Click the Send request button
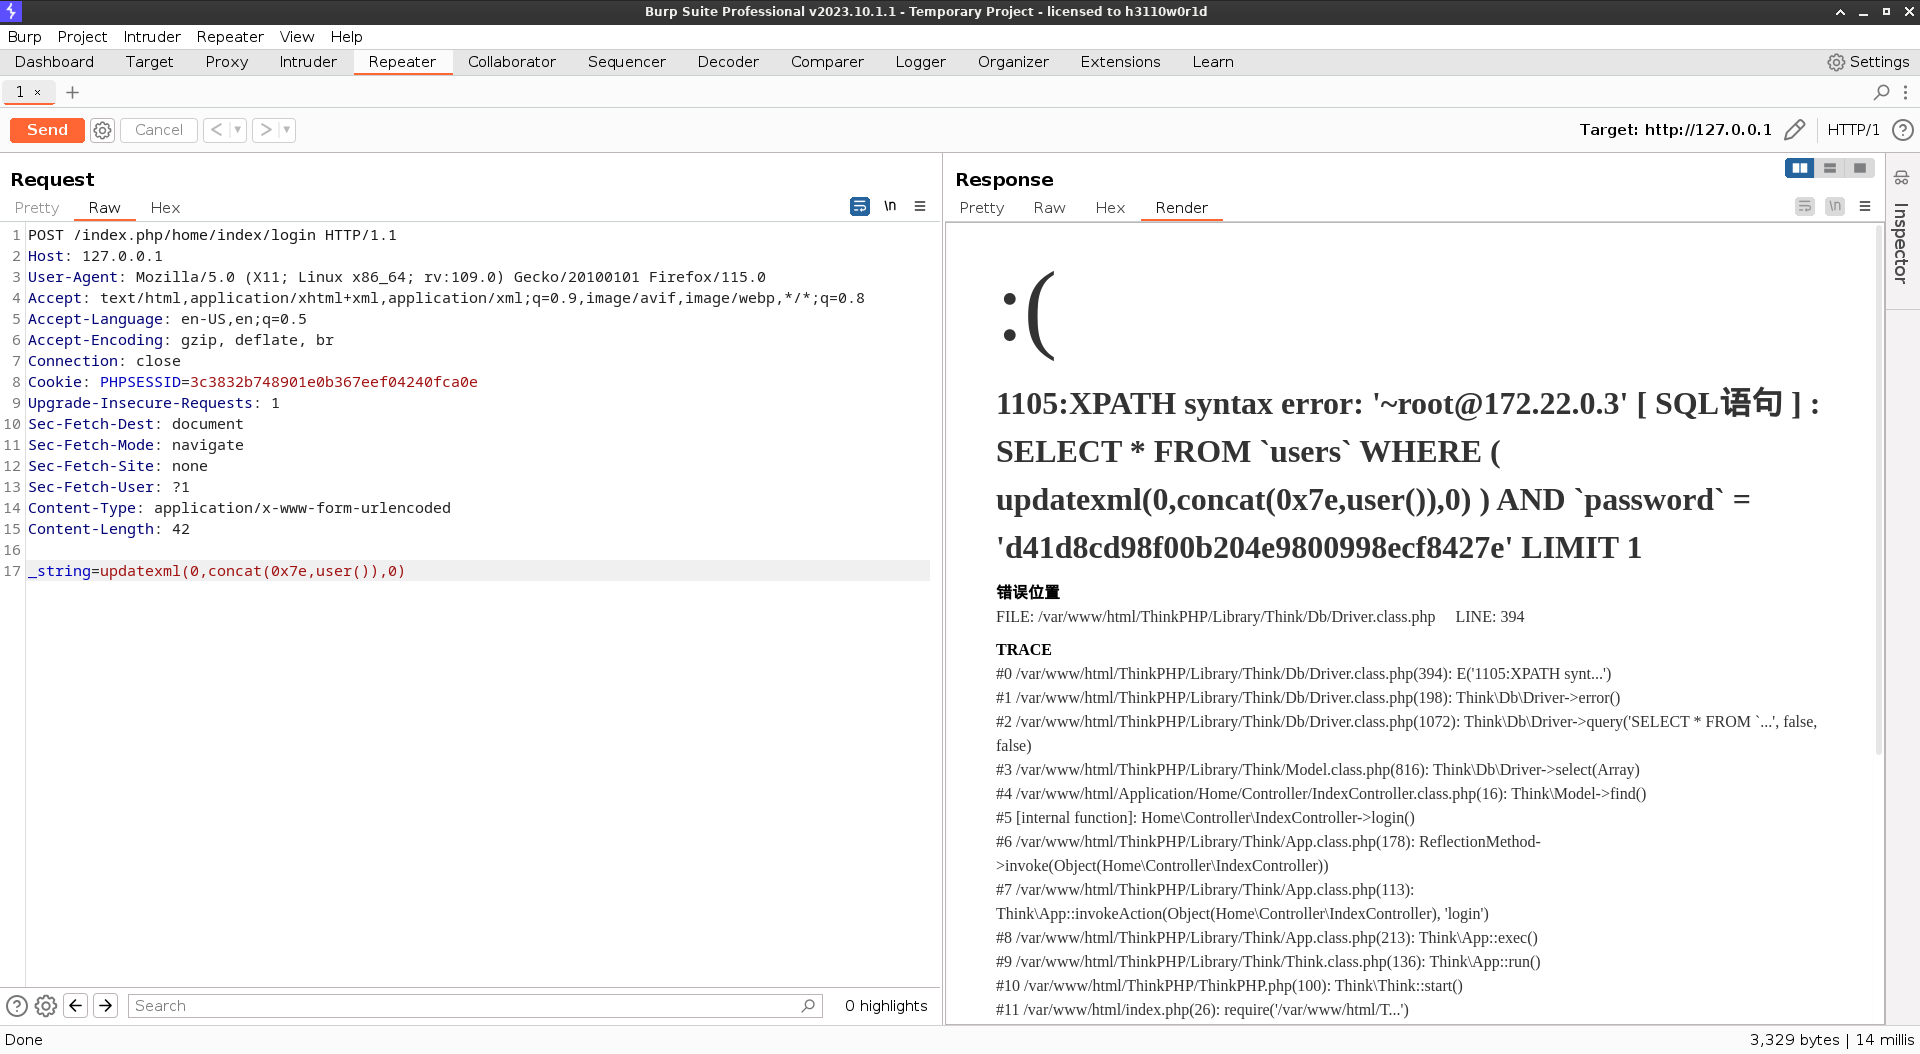 [x=47, y=130]
